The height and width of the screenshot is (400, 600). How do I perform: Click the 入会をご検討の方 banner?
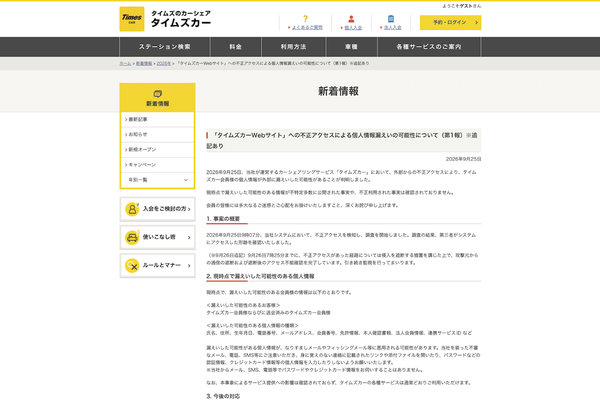click(x=157, y=209)
